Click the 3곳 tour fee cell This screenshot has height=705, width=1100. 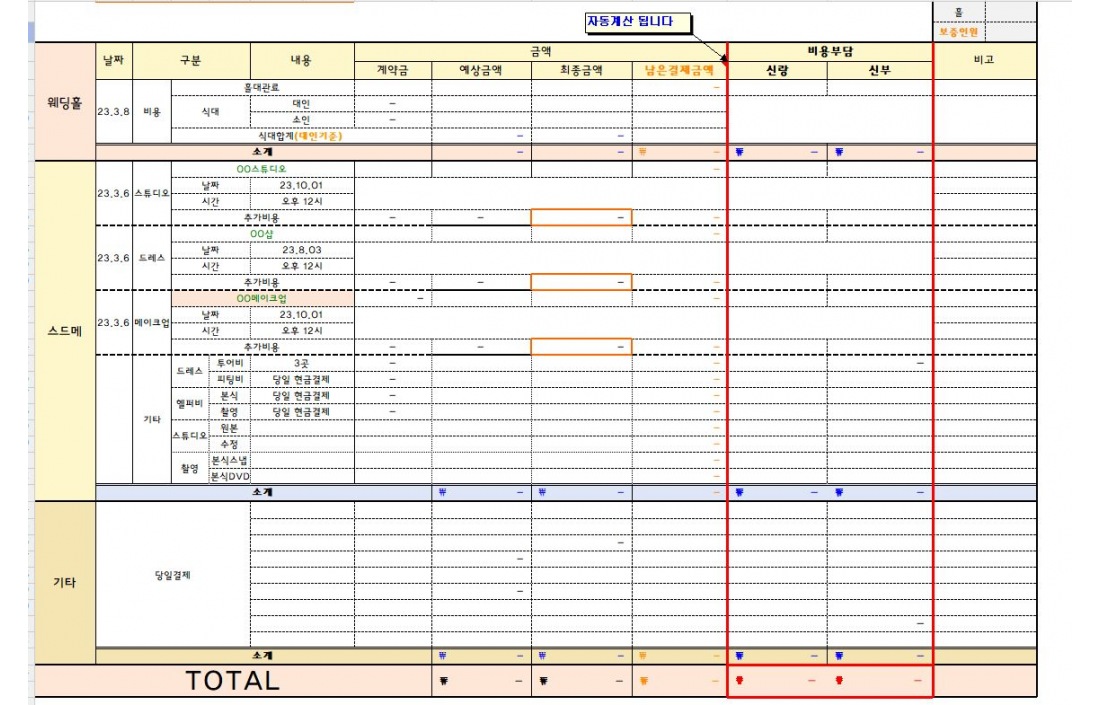pyautogui.click(x=301, y=363)
